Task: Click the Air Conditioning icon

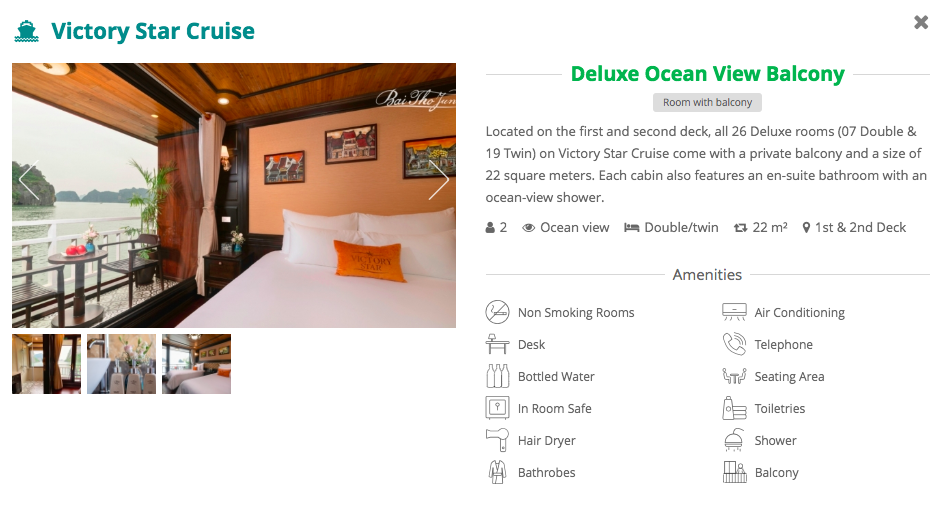Action: coord(734,312)
